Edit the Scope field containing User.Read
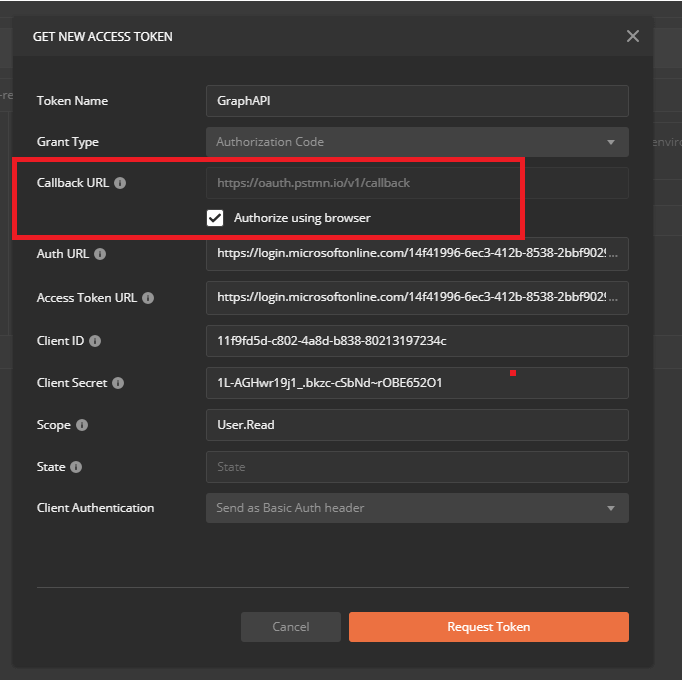 416,425
